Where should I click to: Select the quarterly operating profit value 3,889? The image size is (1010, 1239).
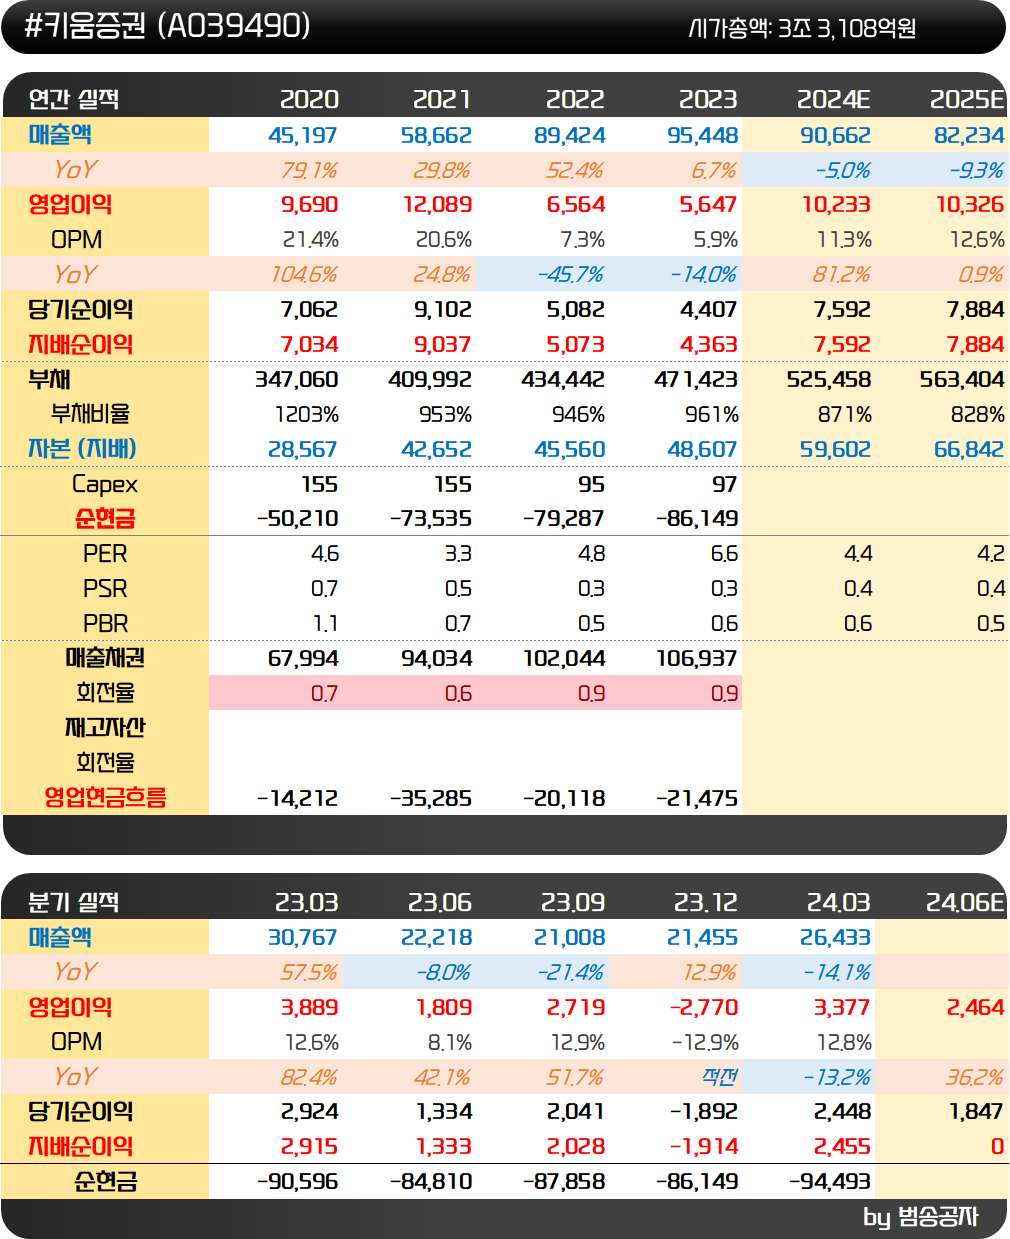click(309, 1007)
